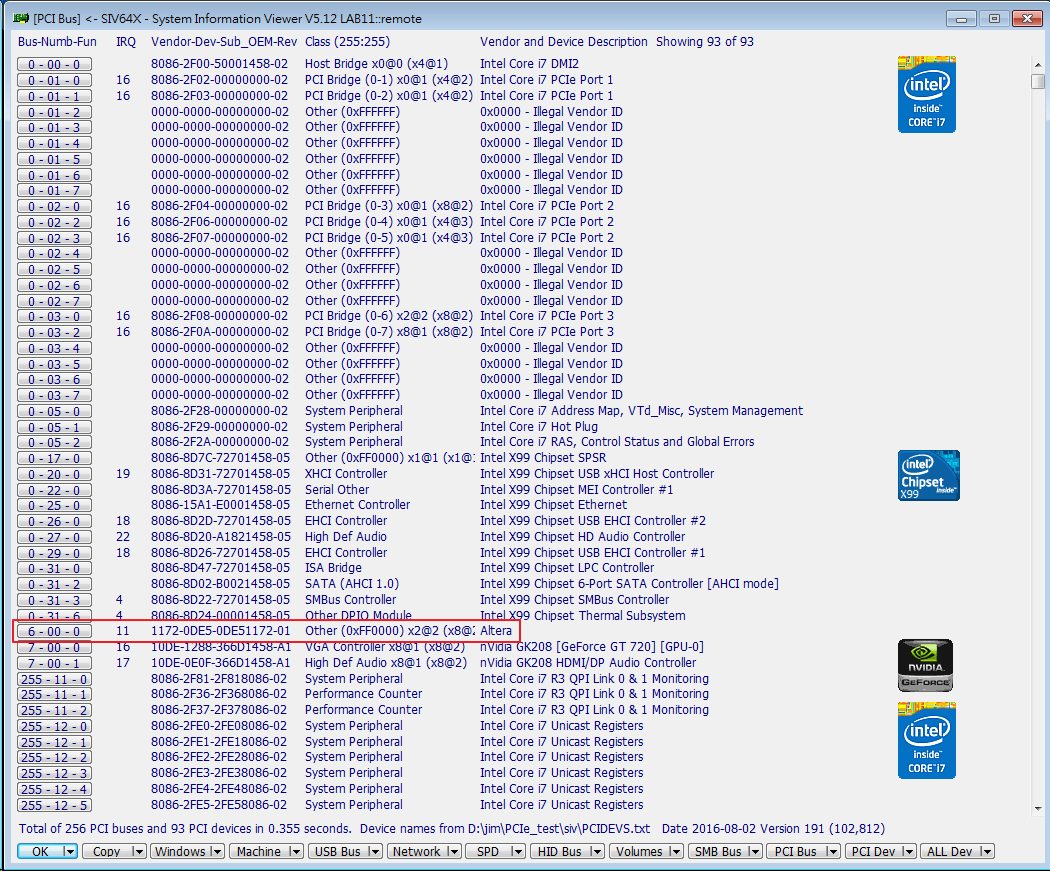Click 'Intel Core i7 DMI2' description
The width and height of the screenshot is (1050, 871).
click(529, 64)
